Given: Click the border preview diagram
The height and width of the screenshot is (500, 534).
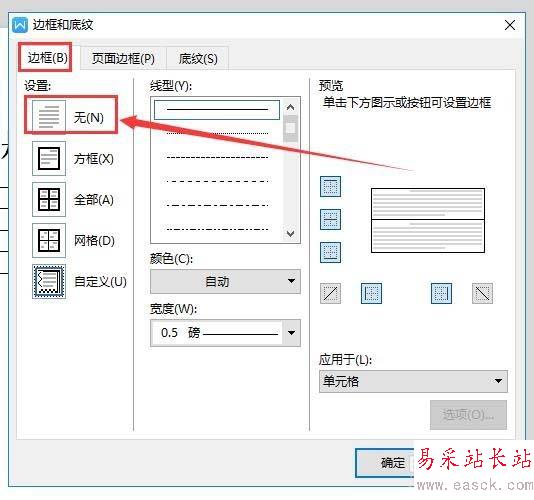Looking at the screenshot, I should coord(428,220).
